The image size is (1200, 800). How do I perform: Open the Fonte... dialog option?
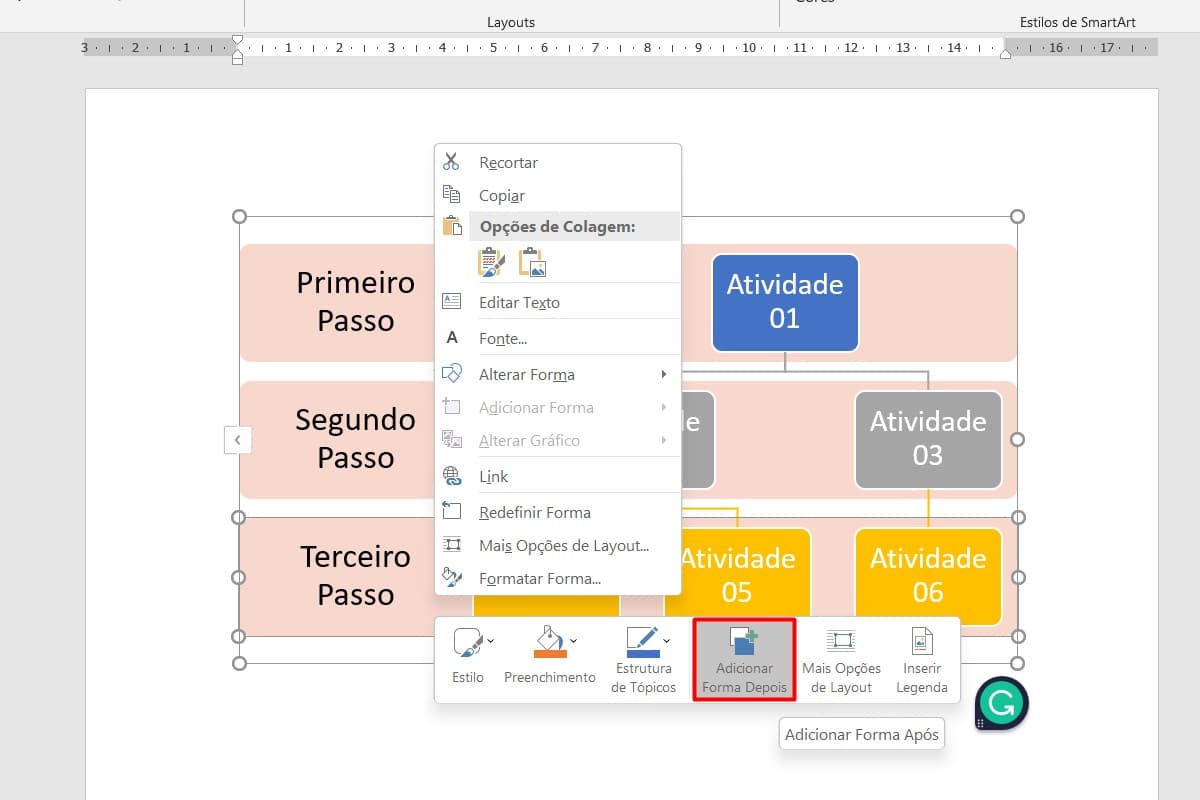coord(502,339)
